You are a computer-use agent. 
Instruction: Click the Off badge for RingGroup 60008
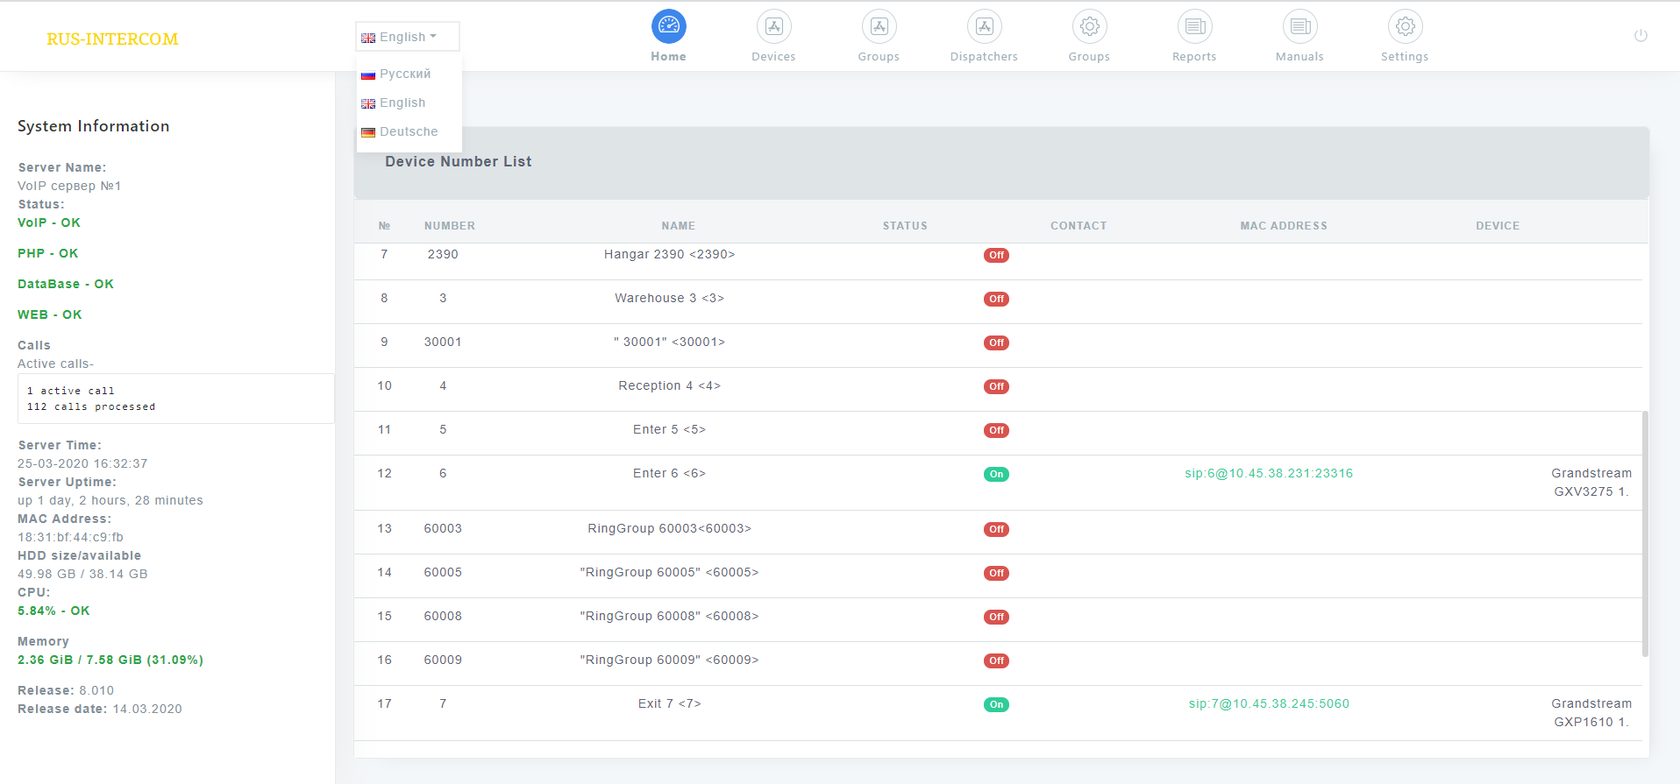click(x=996, y=618)
